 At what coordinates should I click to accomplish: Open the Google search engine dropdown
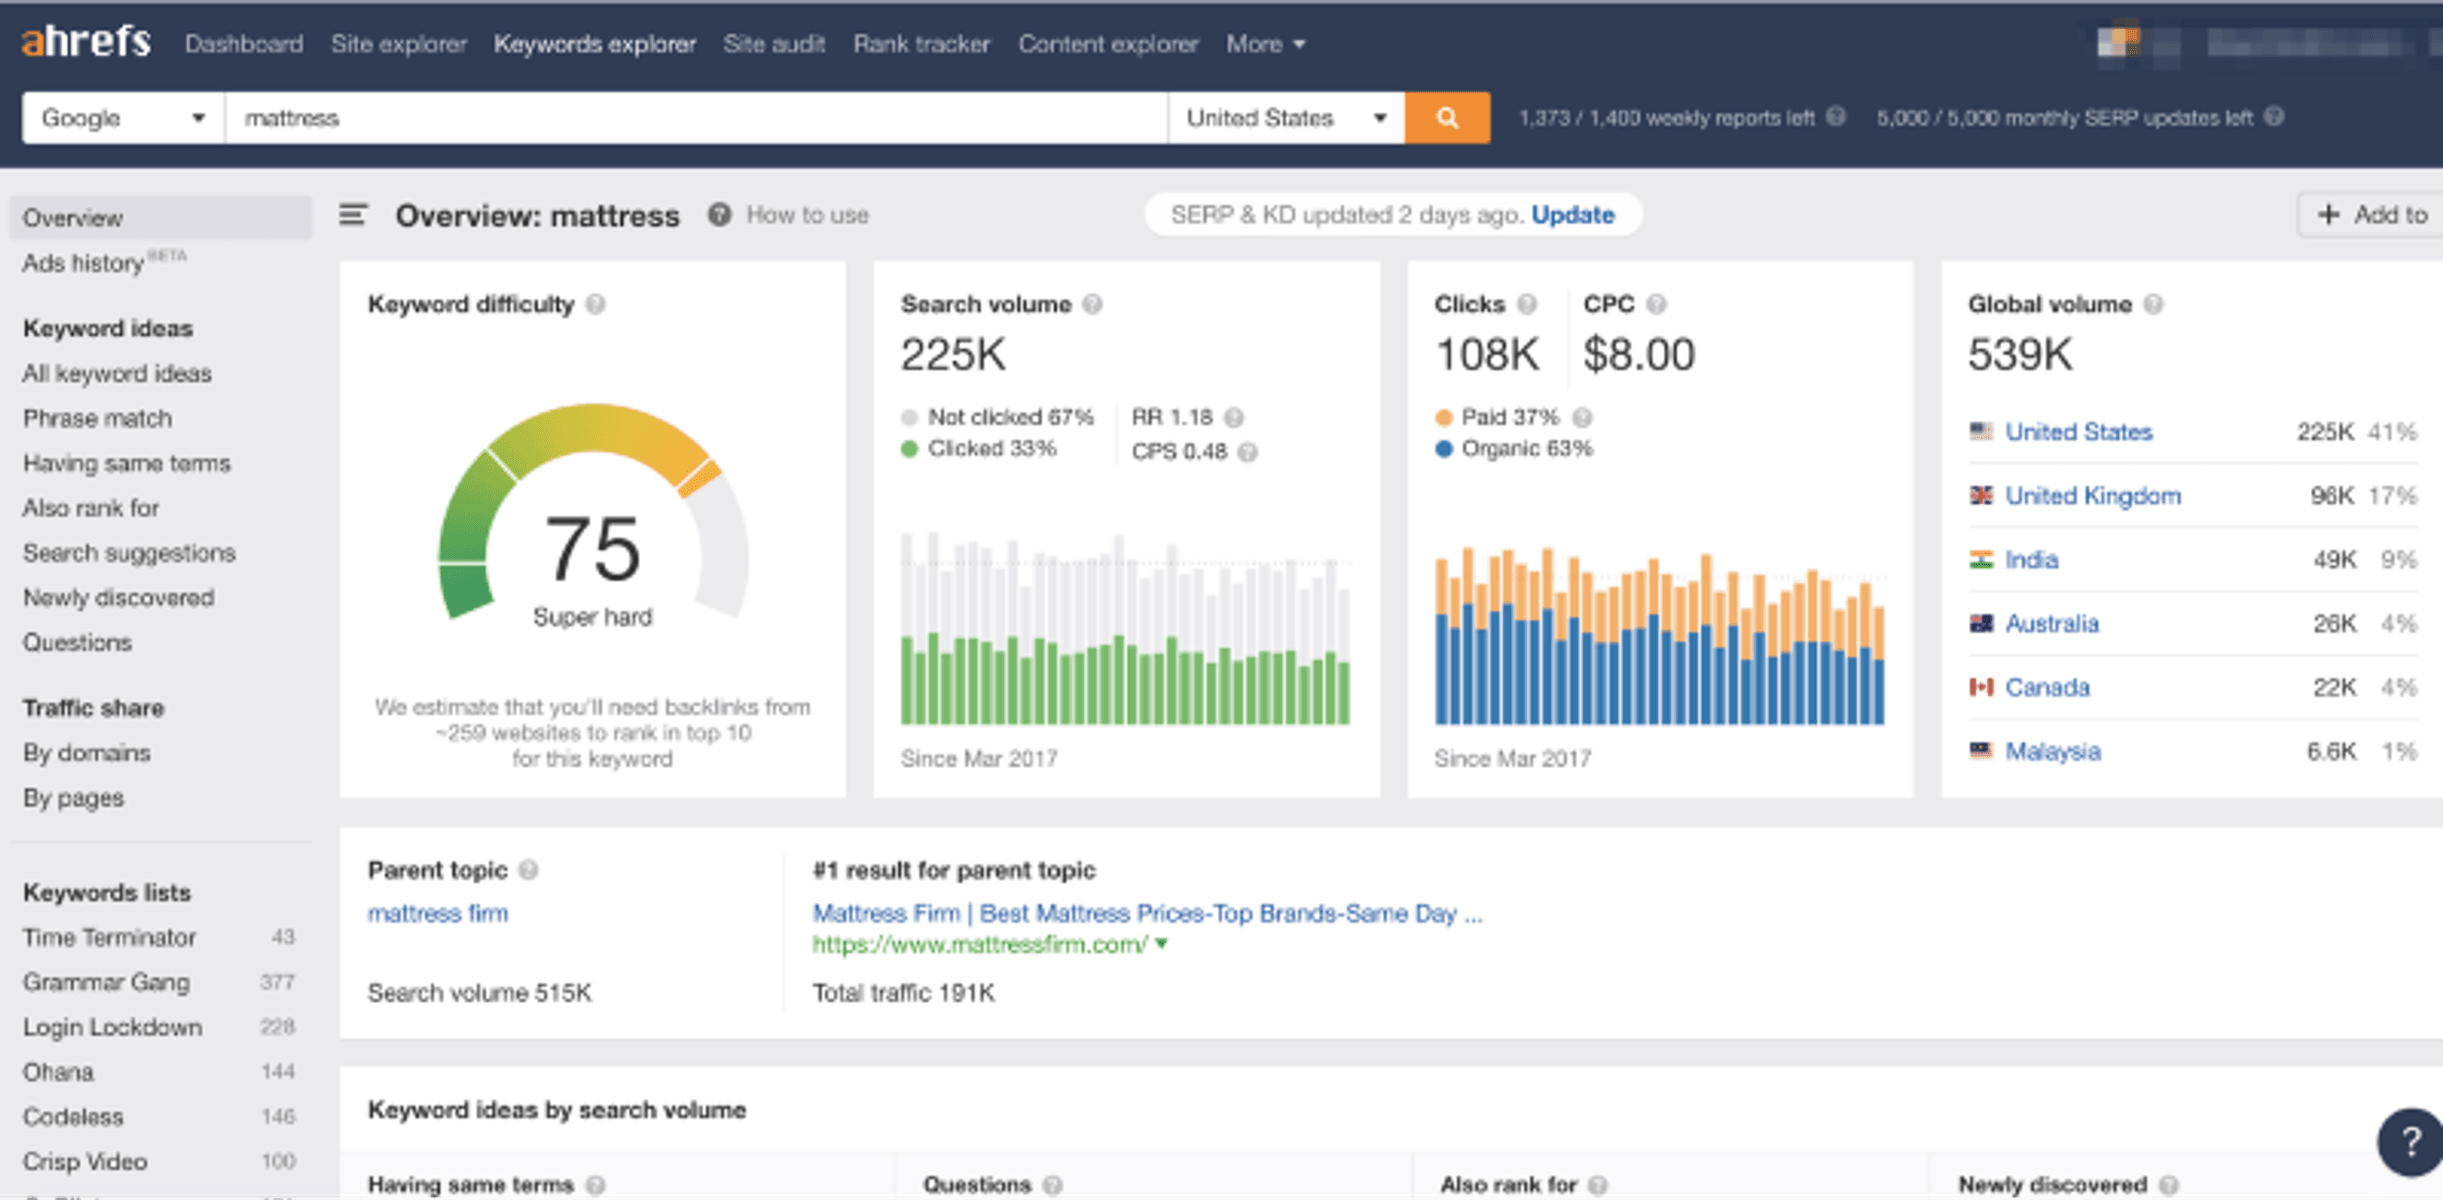point(123,118)
